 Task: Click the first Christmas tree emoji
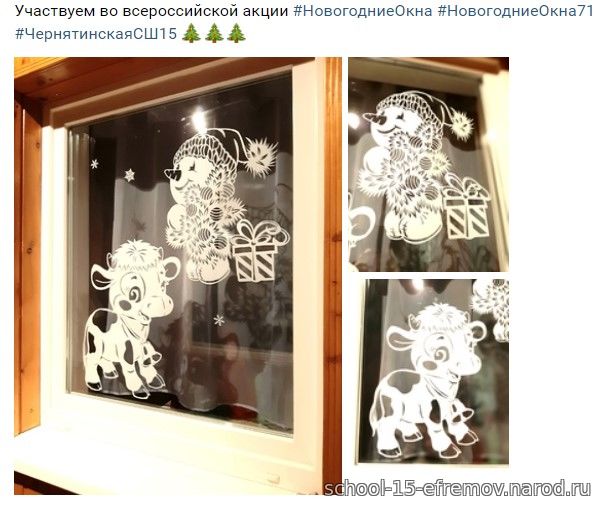tap(191, 33)
